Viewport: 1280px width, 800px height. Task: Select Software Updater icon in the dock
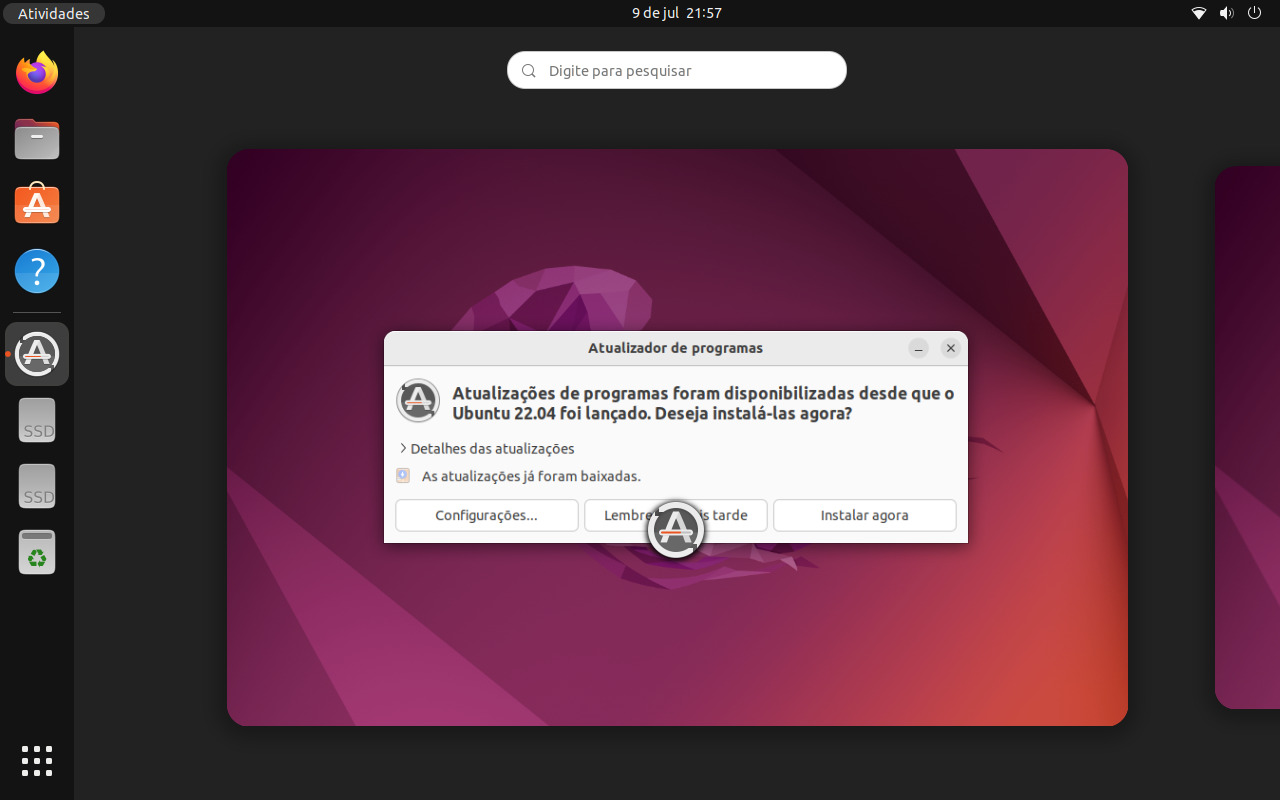pyautogui.click(x=37, y=354)
